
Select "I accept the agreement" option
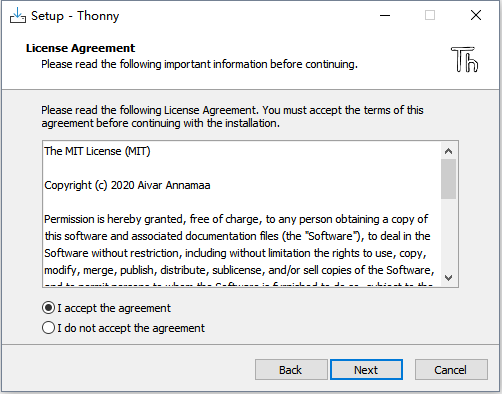pyautogui.click(x=107, y=308)
